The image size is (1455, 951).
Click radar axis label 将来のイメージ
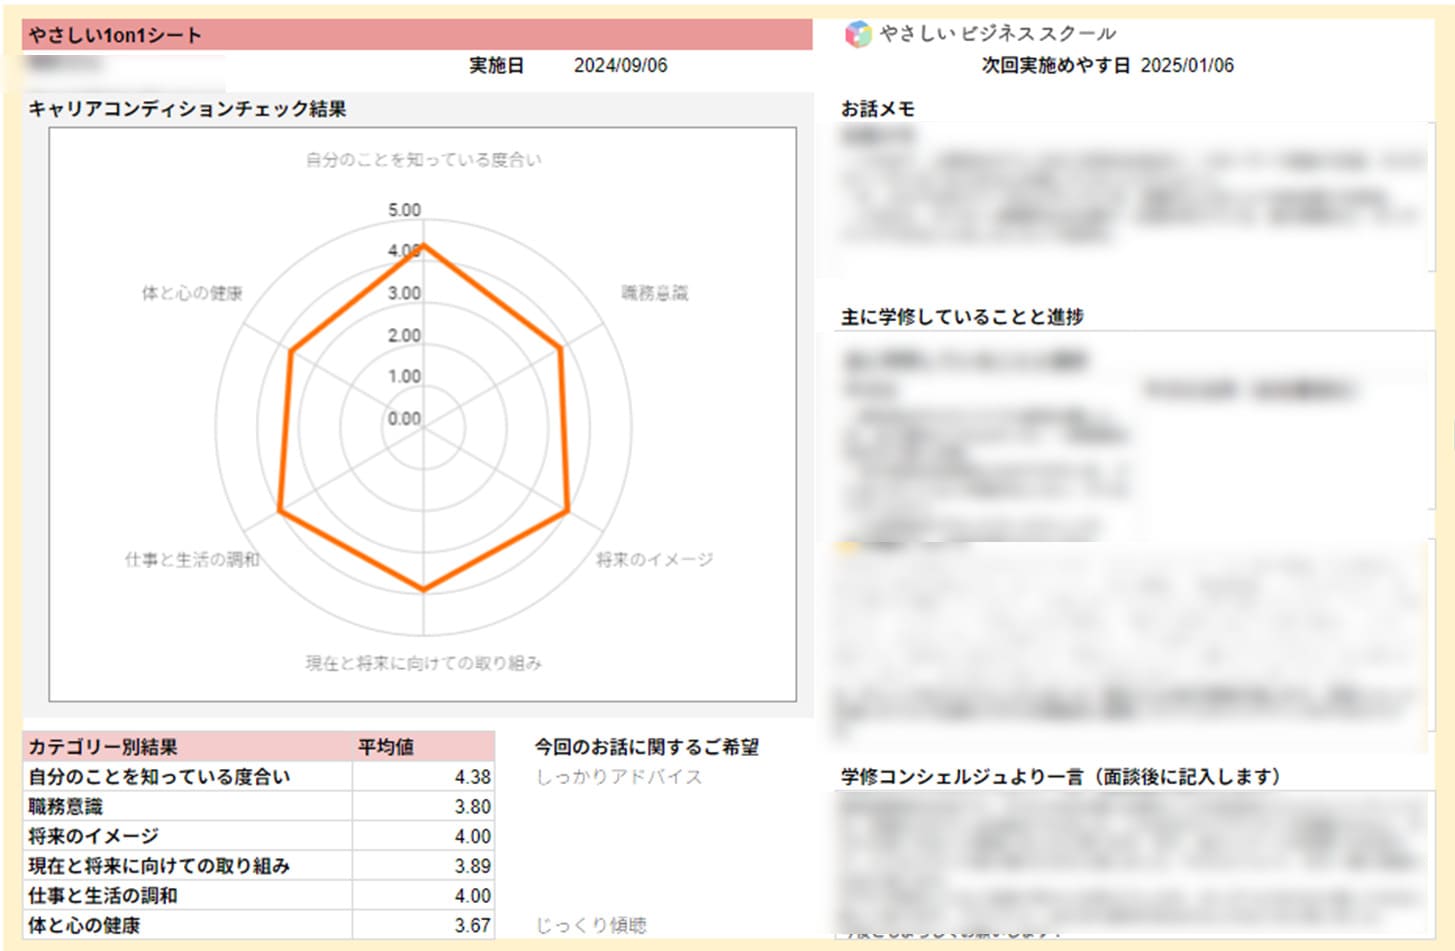coord(655,560)
